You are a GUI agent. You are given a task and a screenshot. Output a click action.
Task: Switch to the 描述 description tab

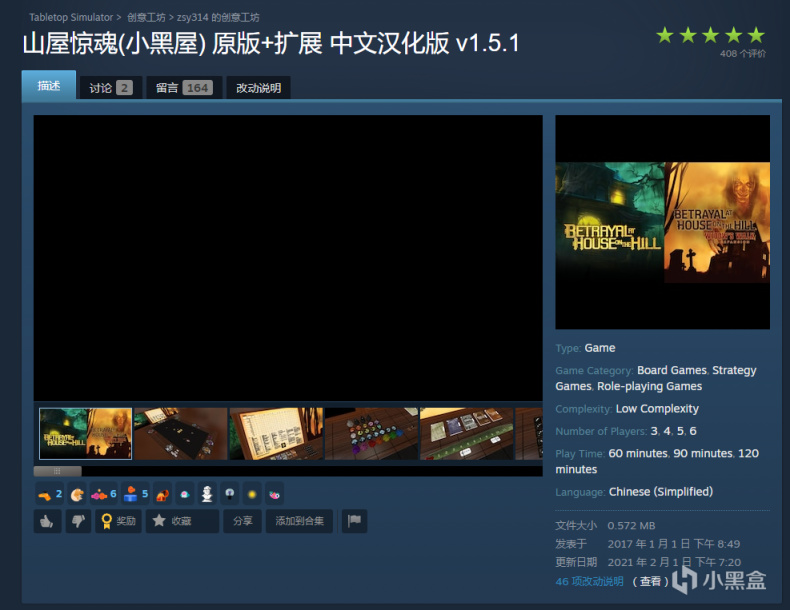point(49,86)
